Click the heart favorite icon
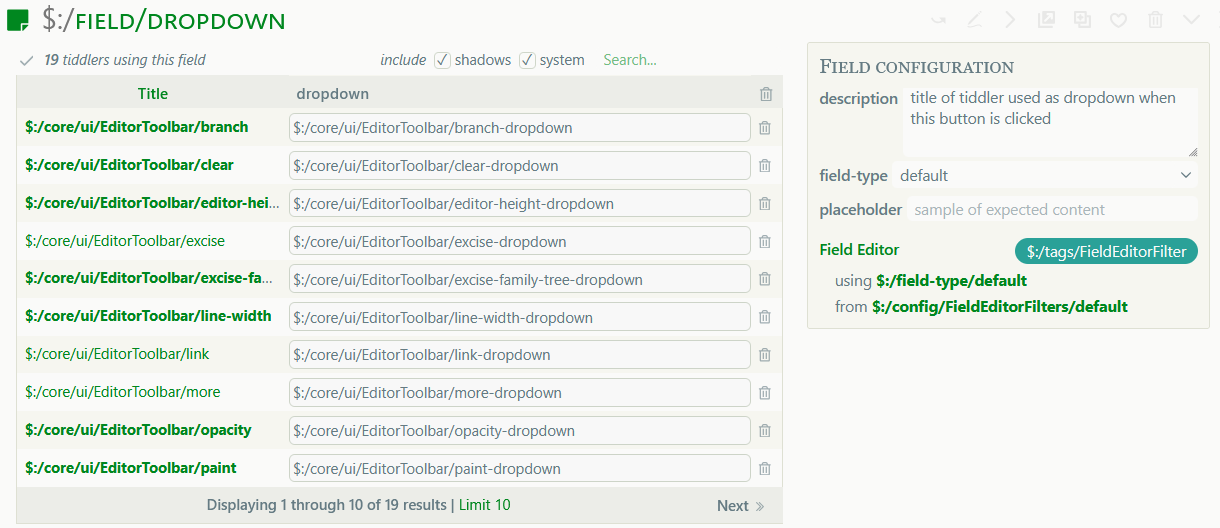 1119,20
